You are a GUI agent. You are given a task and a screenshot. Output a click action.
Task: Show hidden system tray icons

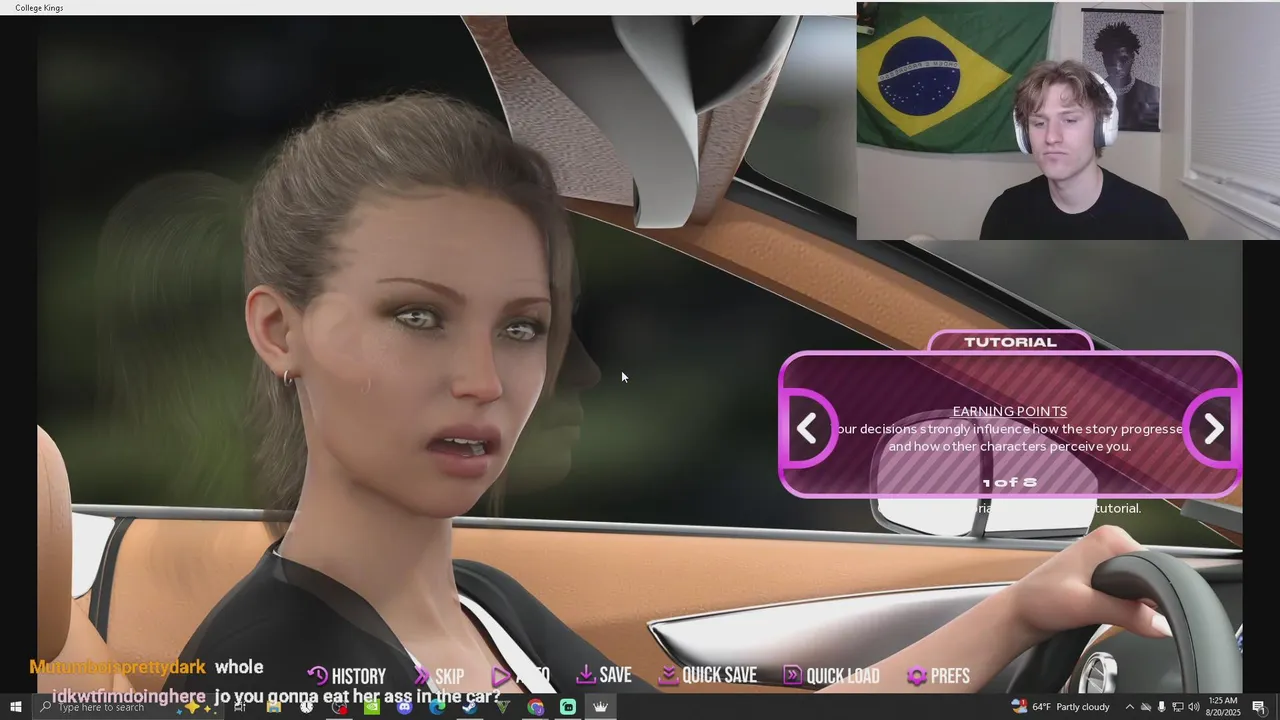tap(1130, 707)
